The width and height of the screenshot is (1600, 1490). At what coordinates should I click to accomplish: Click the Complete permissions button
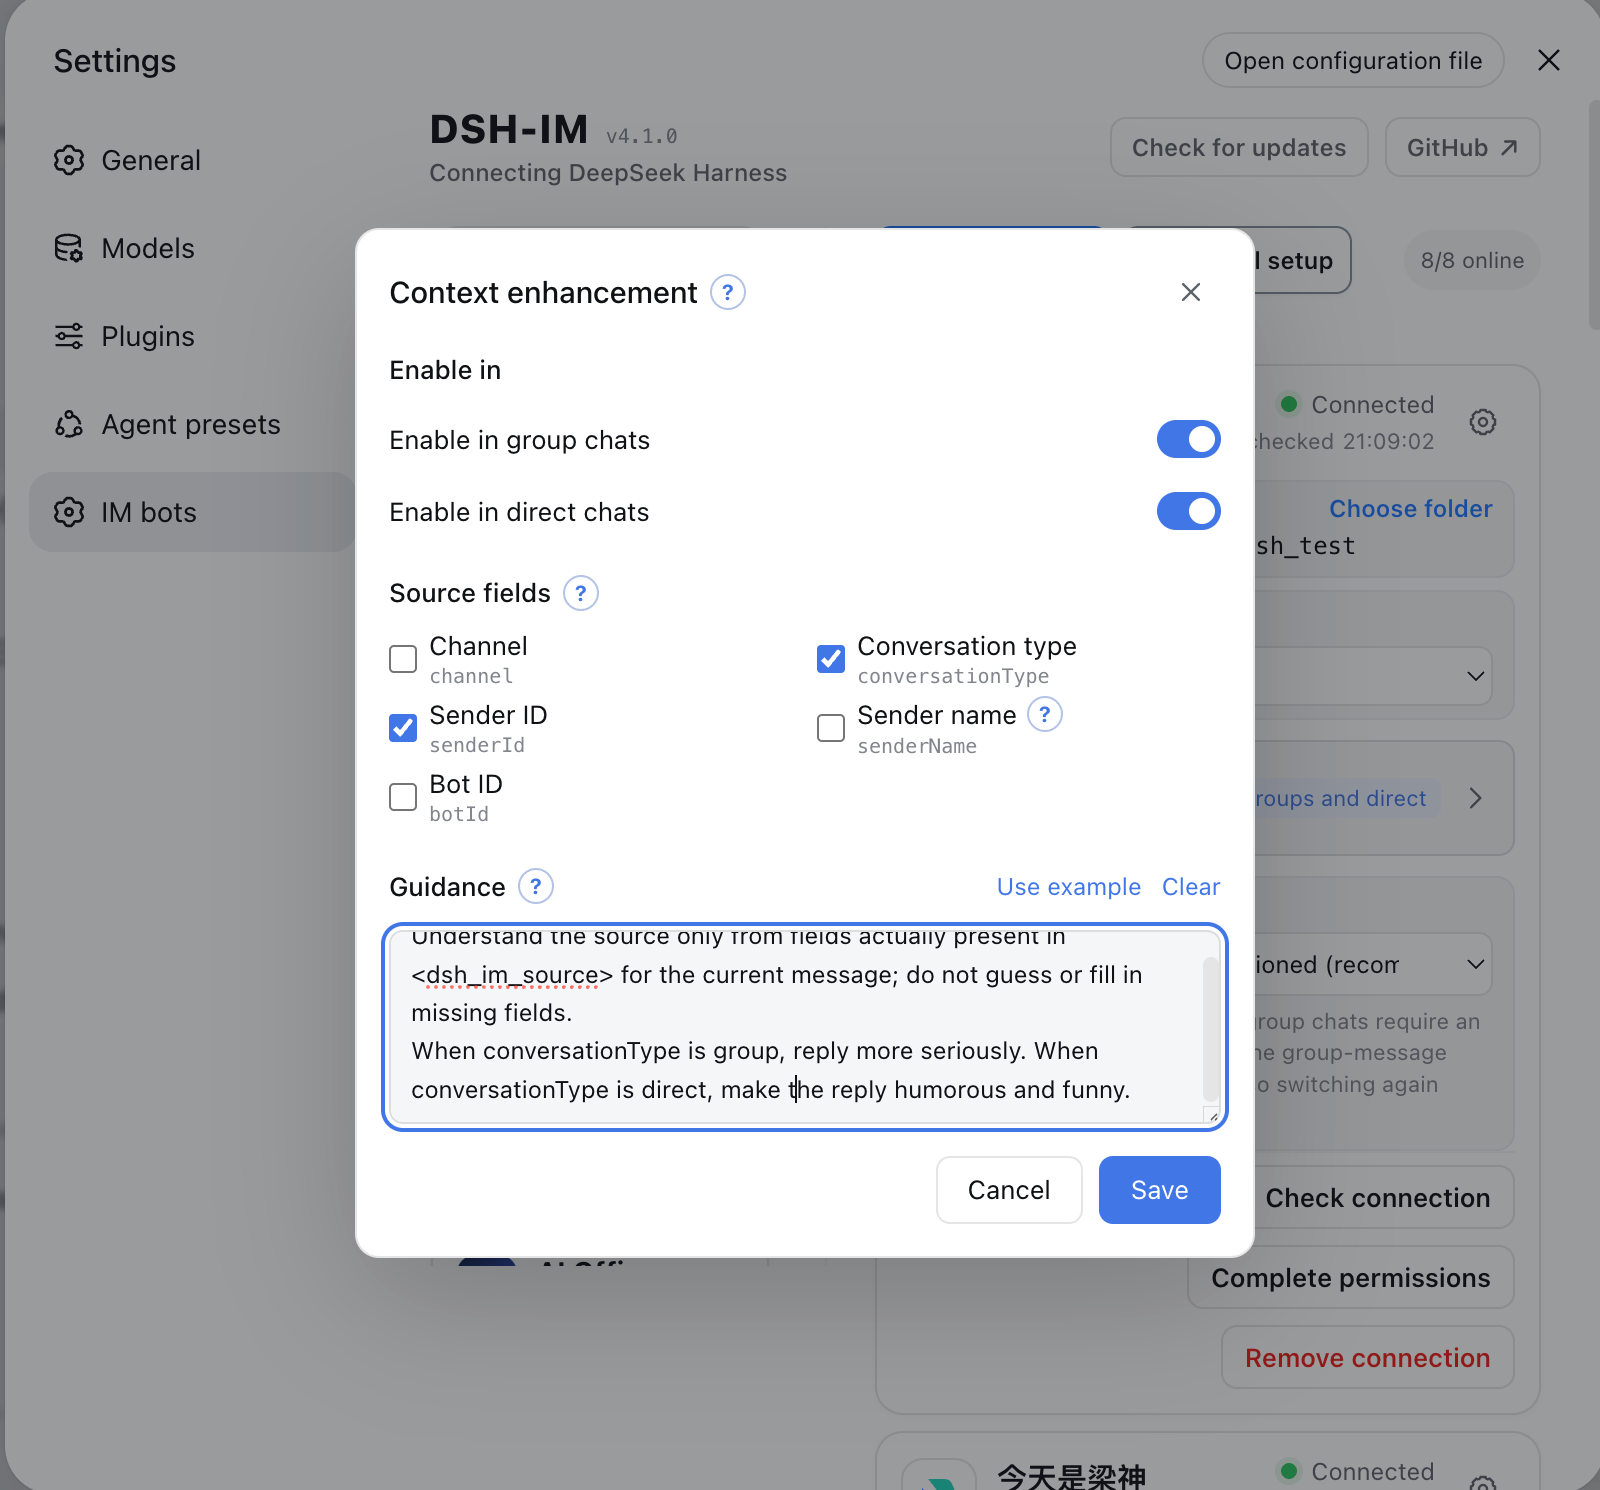point(1351,1278)
